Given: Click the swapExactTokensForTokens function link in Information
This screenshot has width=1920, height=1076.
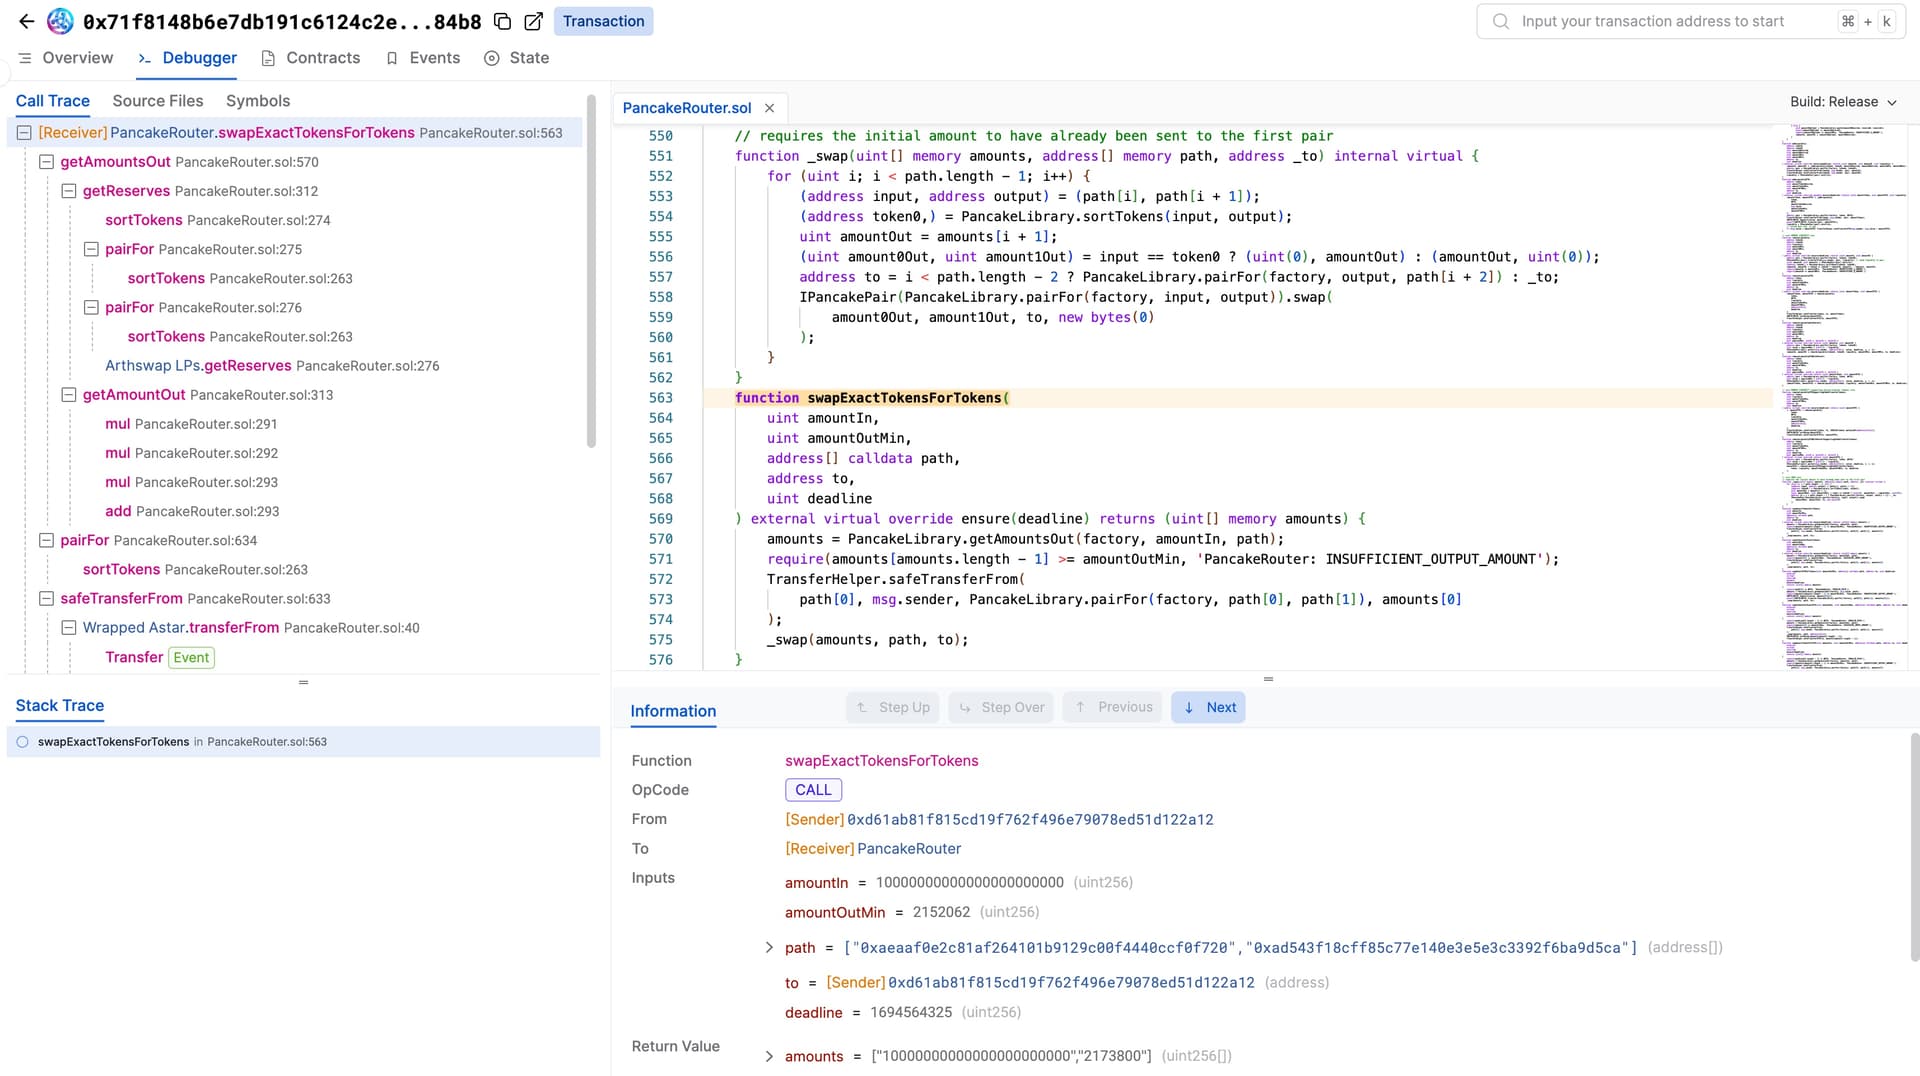Looking at the screenshot, I should coord(881,761).
